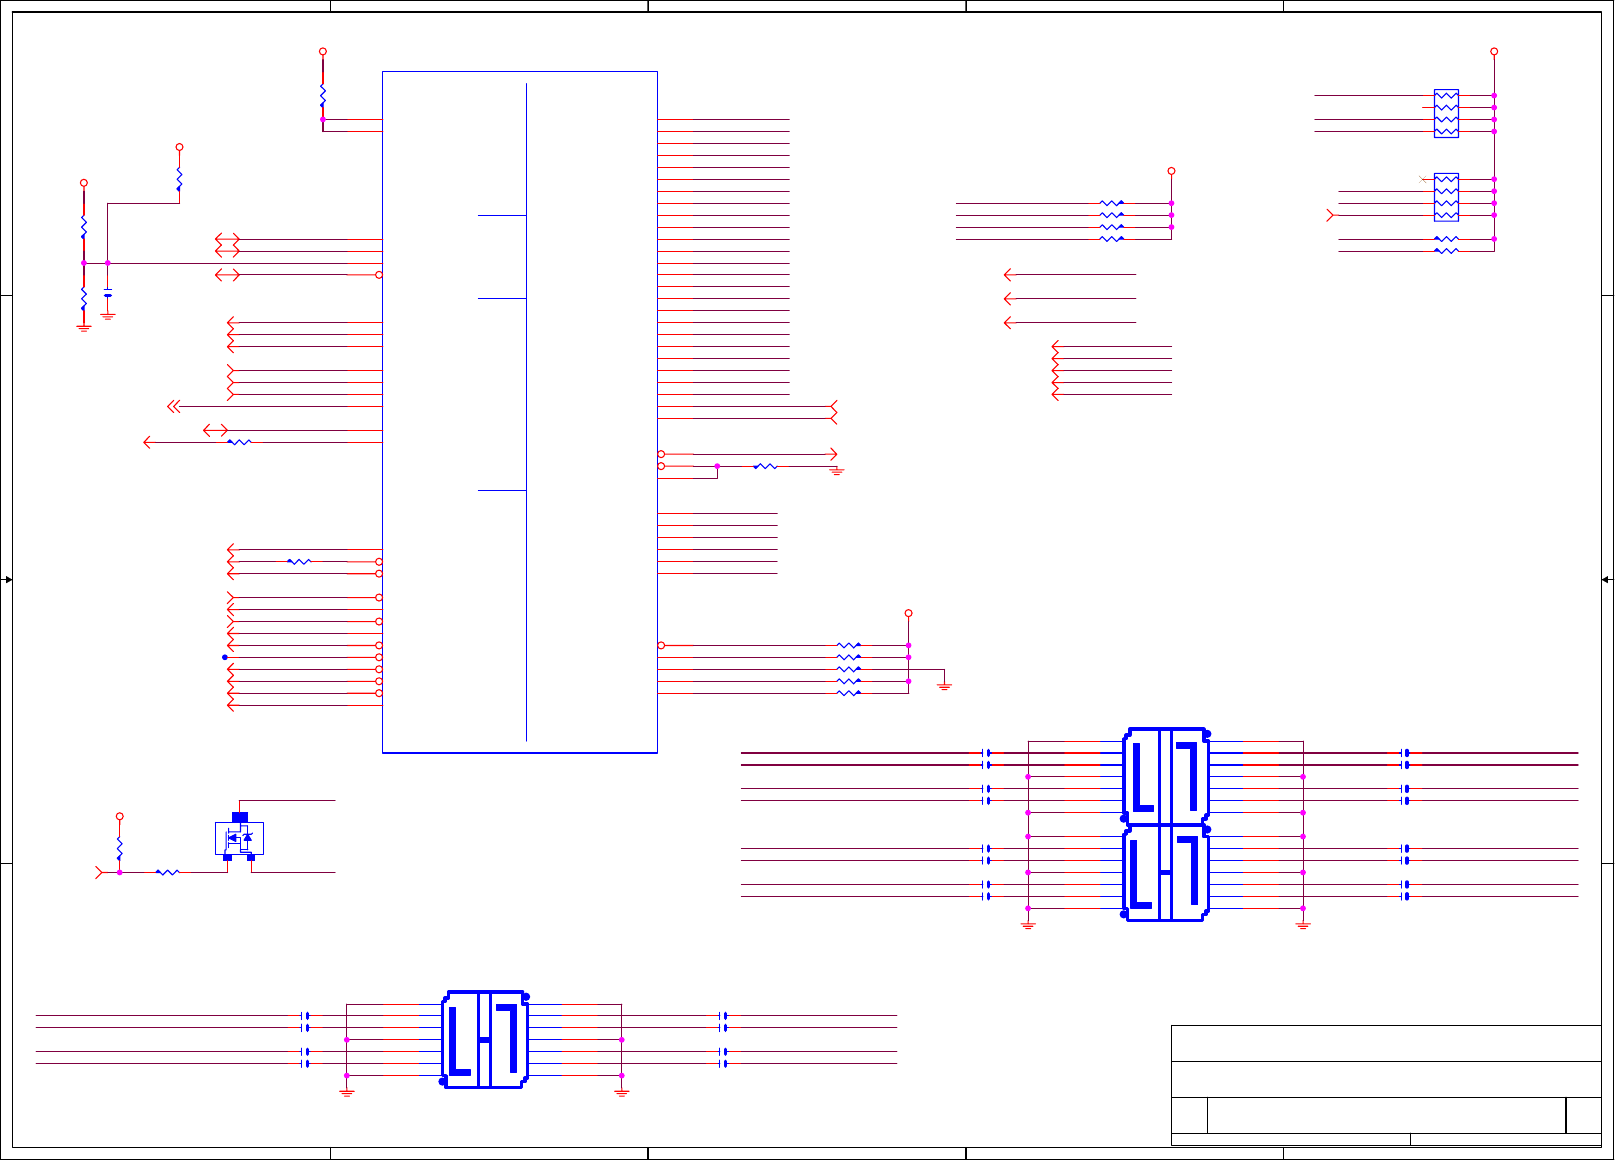This screenshot has height=1160, width=1615.
Task: Select the series resistor feeding the MOSFET gate
Action: 167,873
